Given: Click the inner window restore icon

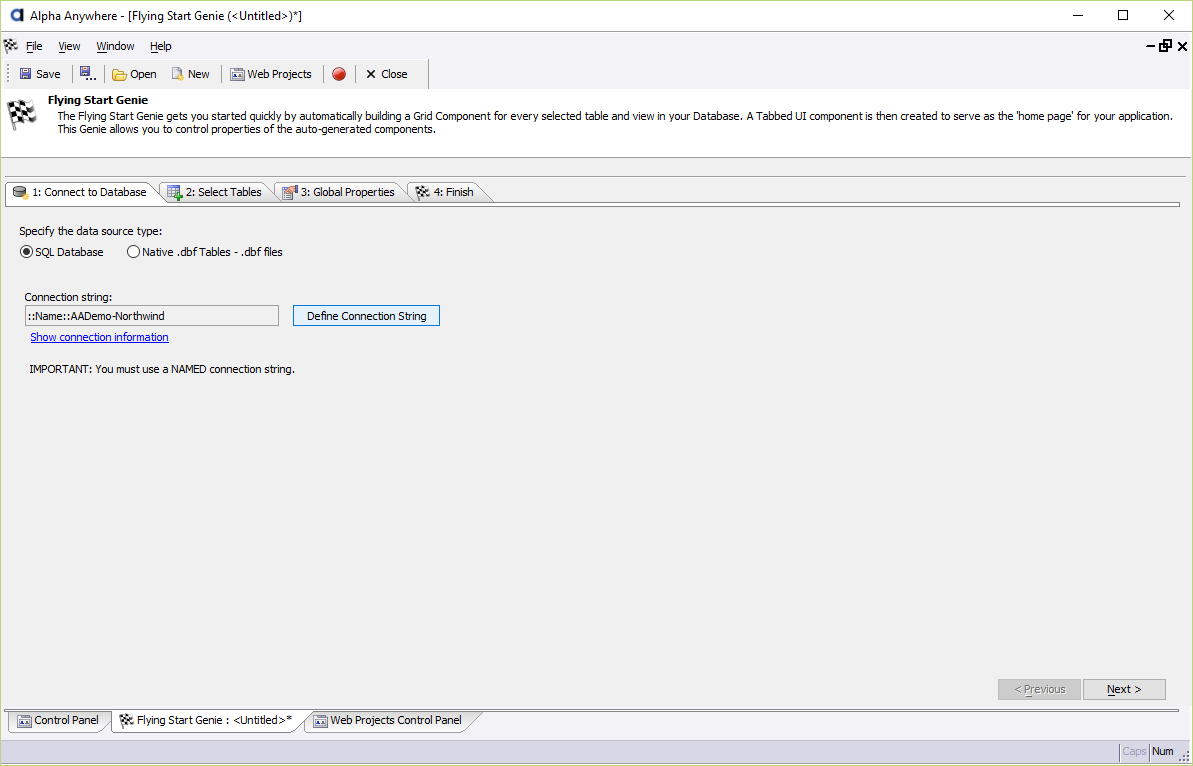Looking at the screenshot, I should click(x=1166, y=46).
